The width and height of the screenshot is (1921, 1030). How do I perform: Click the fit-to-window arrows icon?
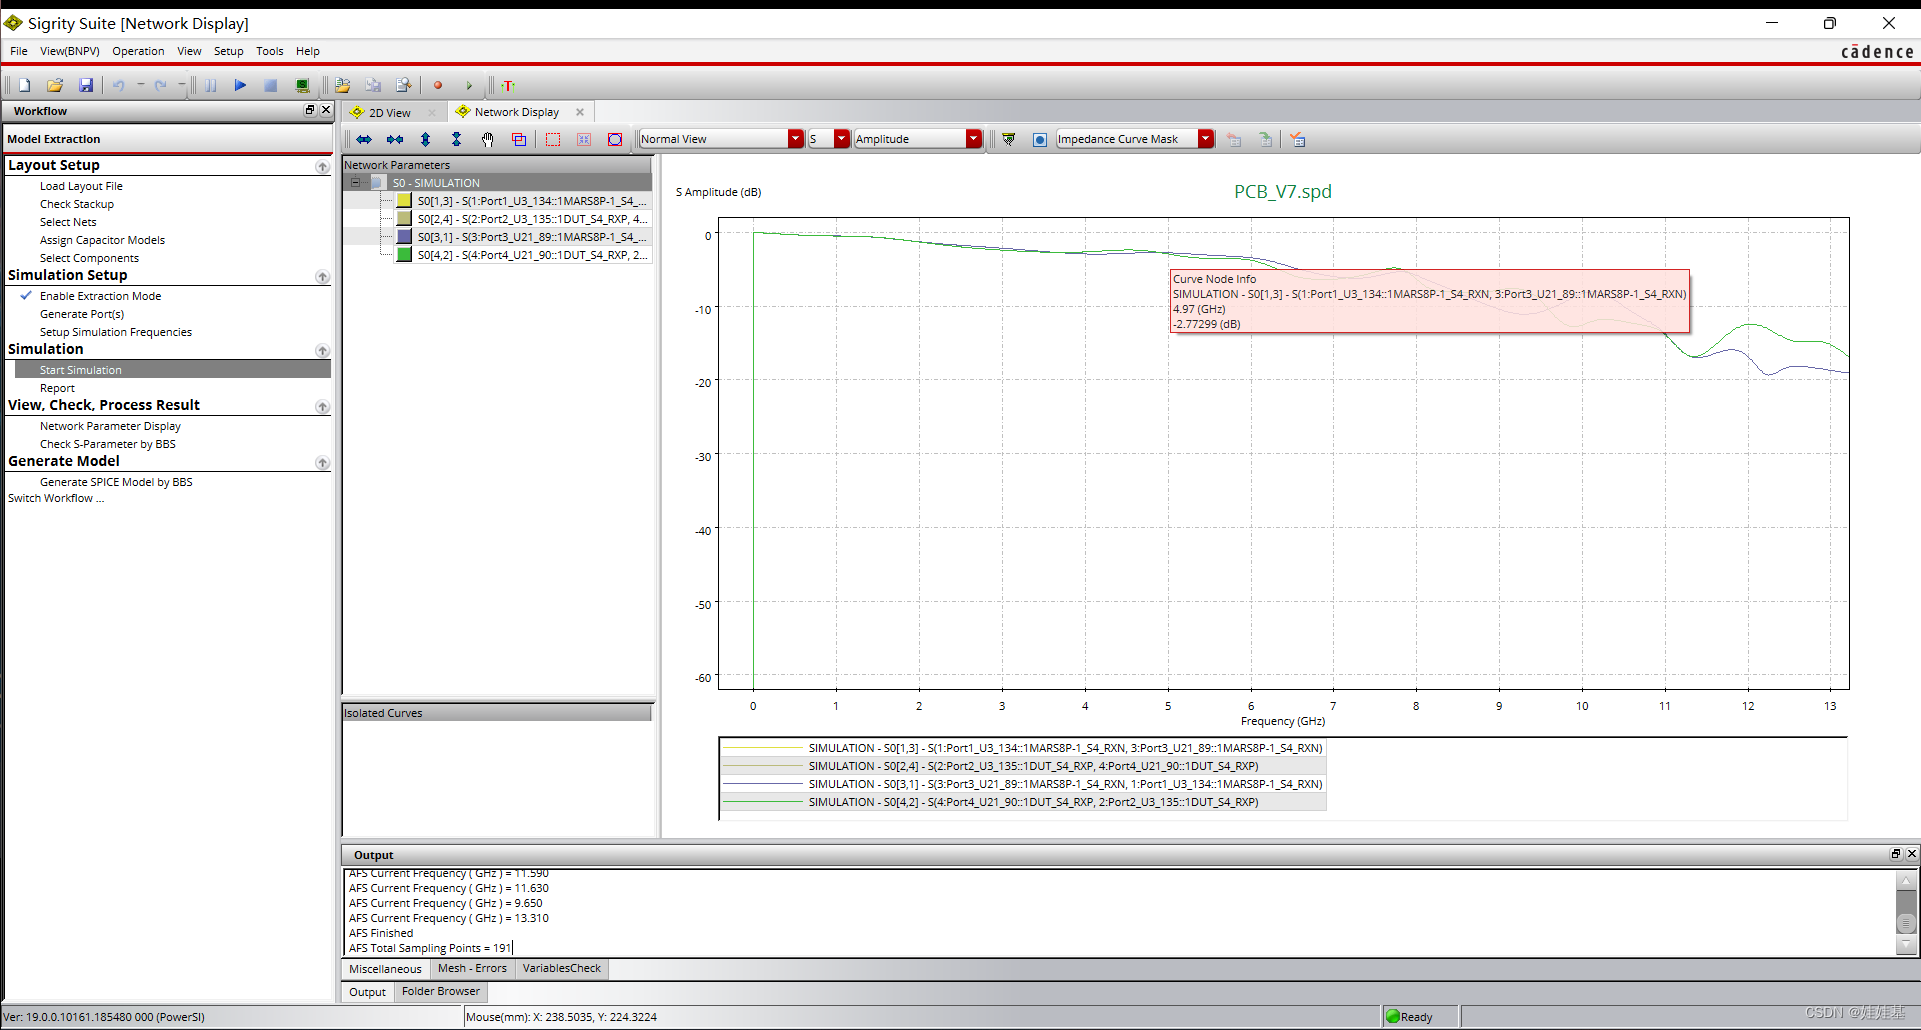(584, 140)
